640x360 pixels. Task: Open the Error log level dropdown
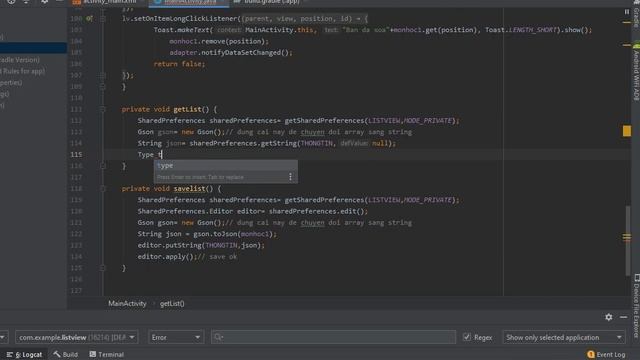176,338
